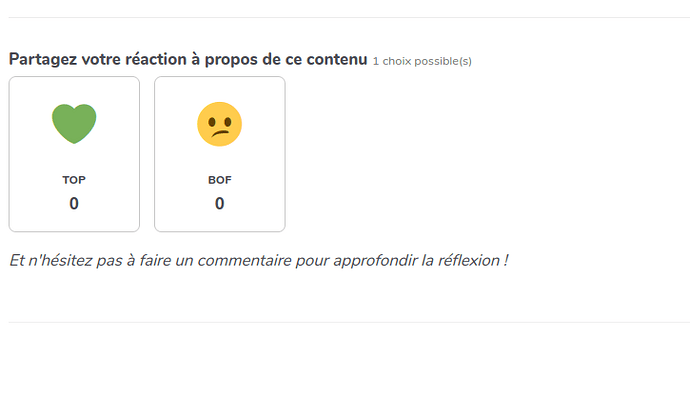The width and height of the screenshot is (690, 396).
Task: Click the horizontal divider below the comment prompt
Action: click(x=349, y=322)
